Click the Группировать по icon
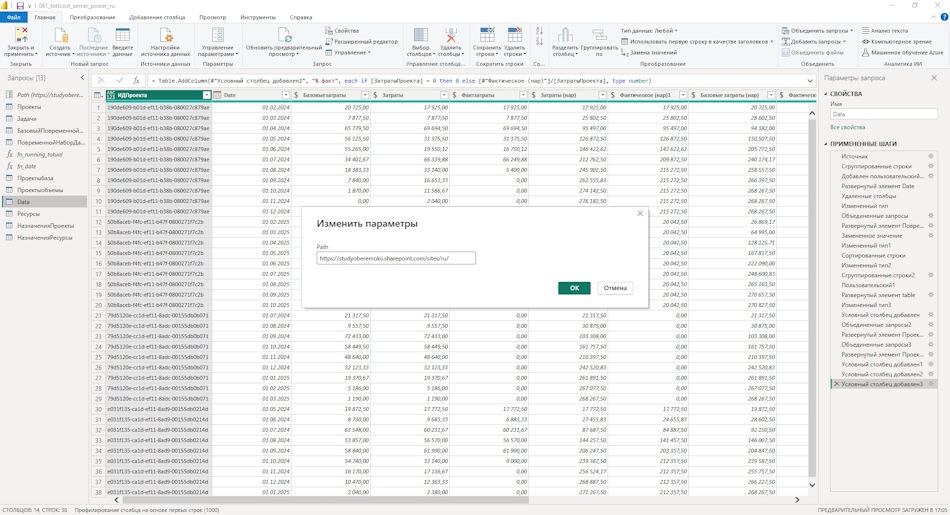This screenshot has width=950, height=515. (599, 35)
